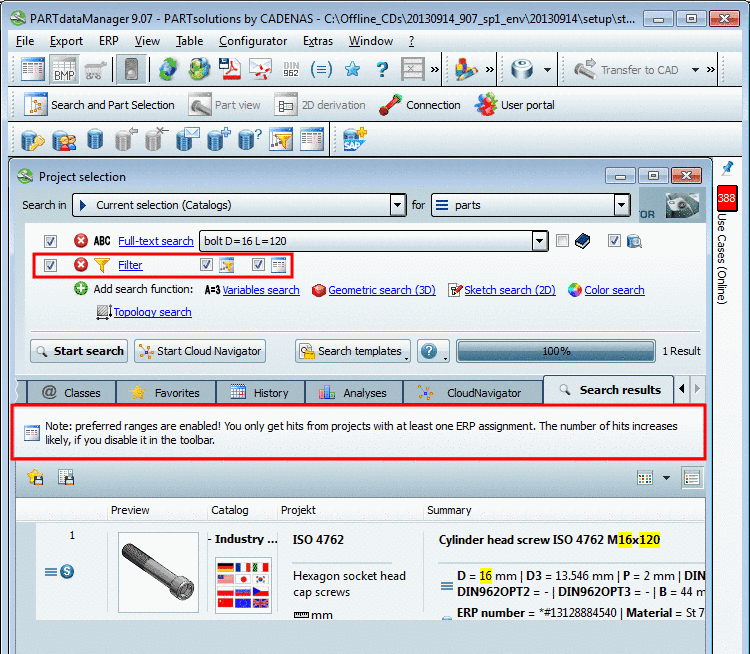Click the database with key icon
Screen dimensions: 750x654
pyautogui.click(x=33, y=140)
